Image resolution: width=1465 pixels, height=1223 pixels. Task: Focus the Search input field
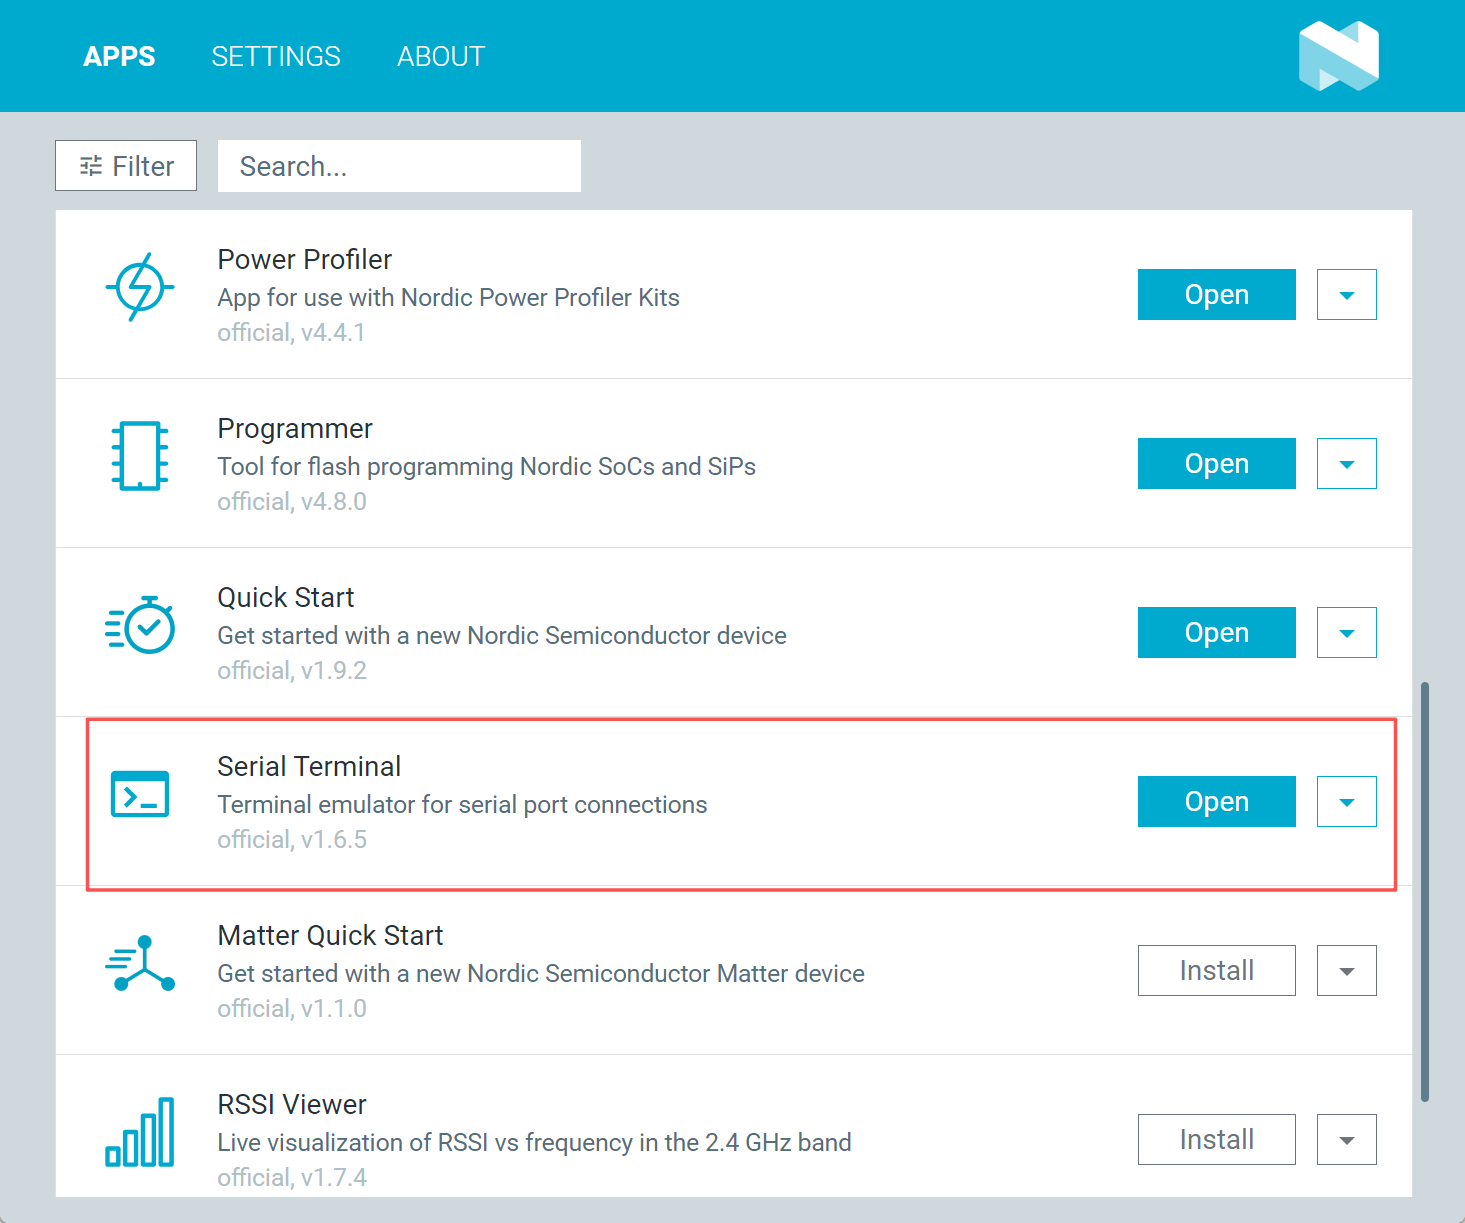pos(399,166)
